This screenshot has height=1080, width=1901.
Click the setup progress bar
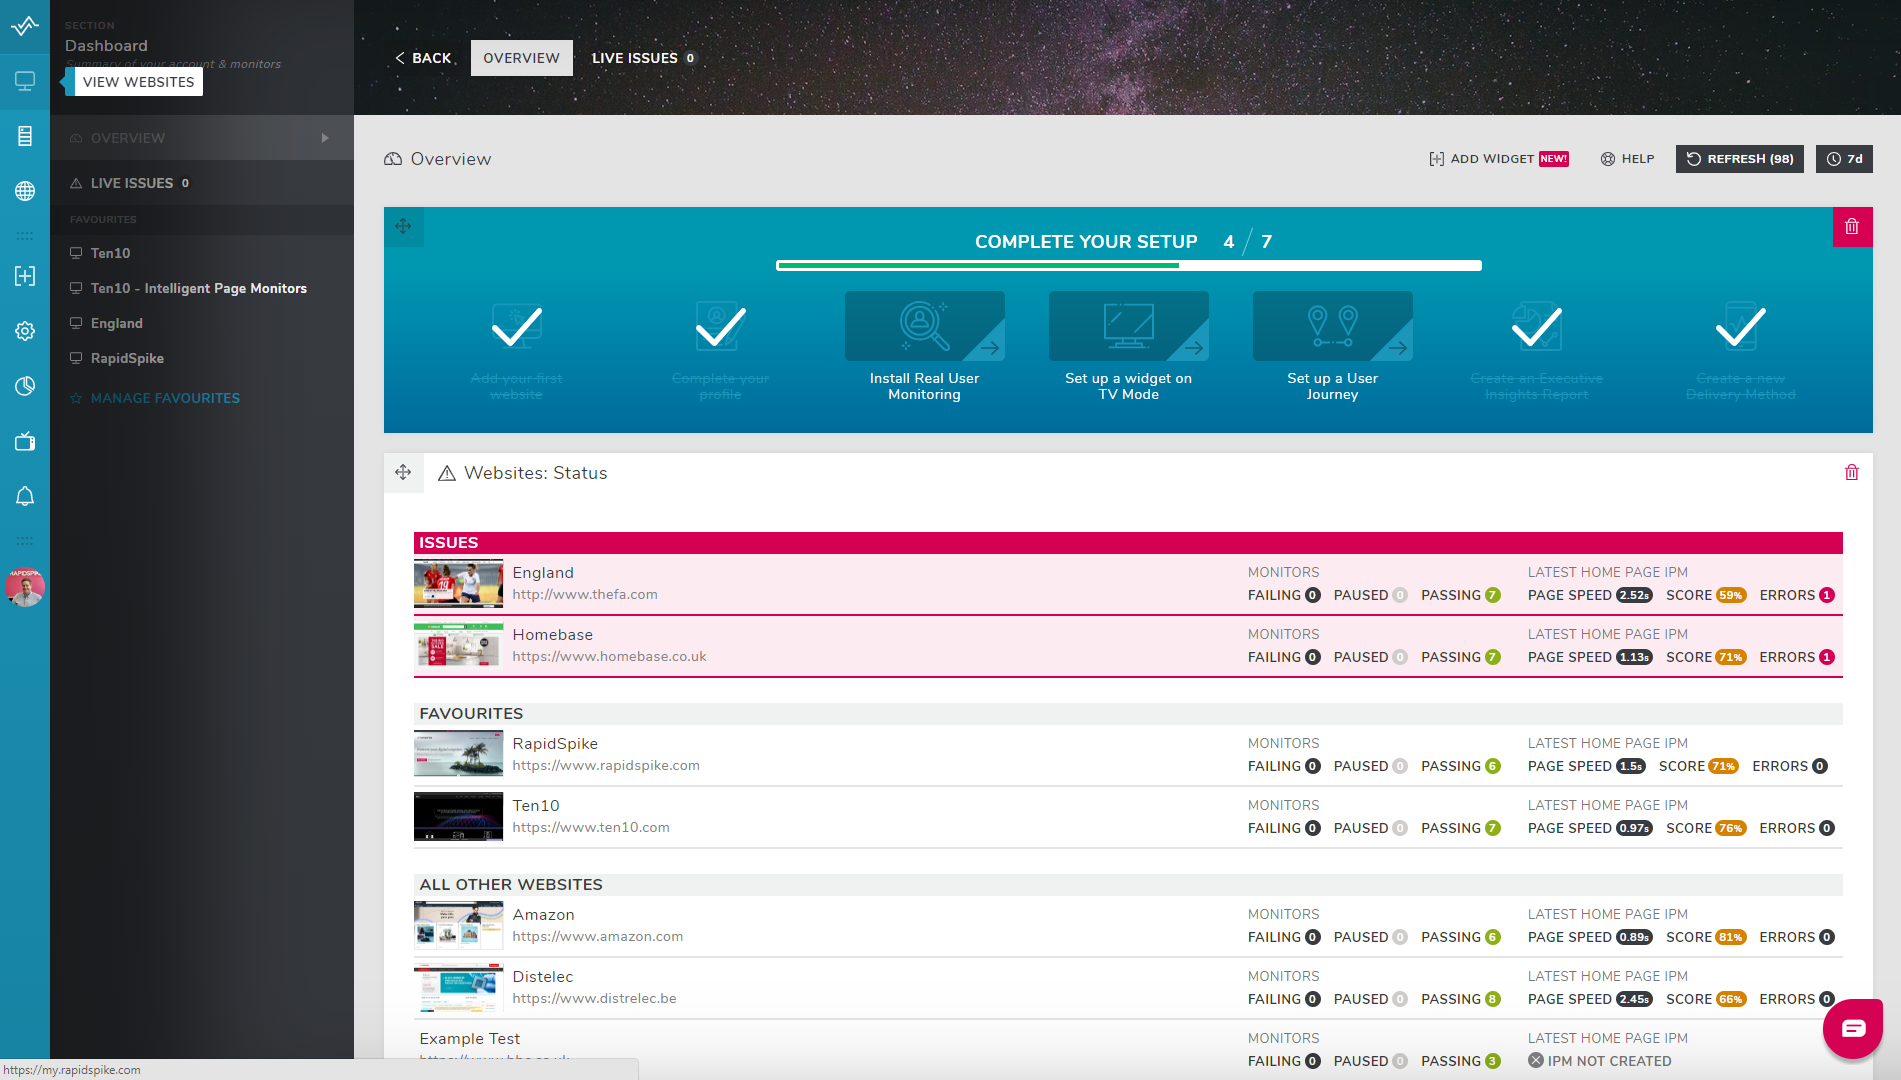(x=1128, y=265)
